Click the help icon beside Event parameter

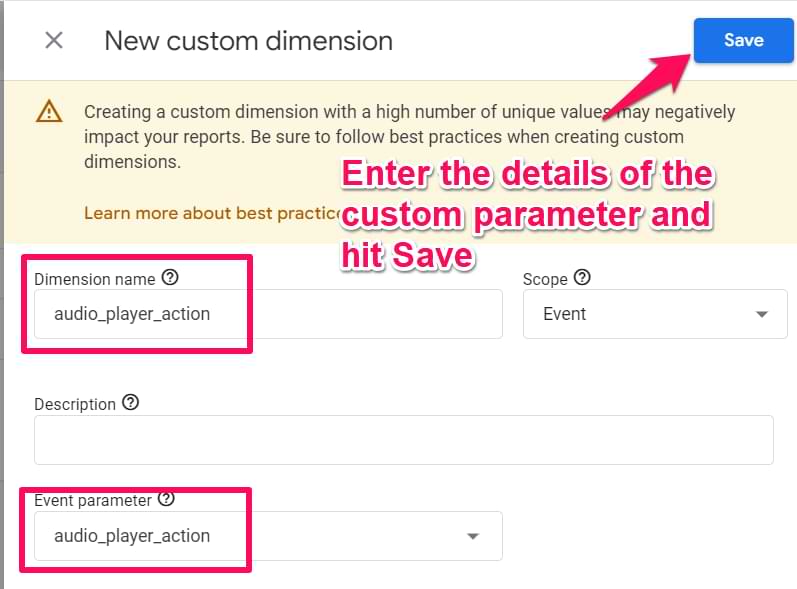coord(166,499)
